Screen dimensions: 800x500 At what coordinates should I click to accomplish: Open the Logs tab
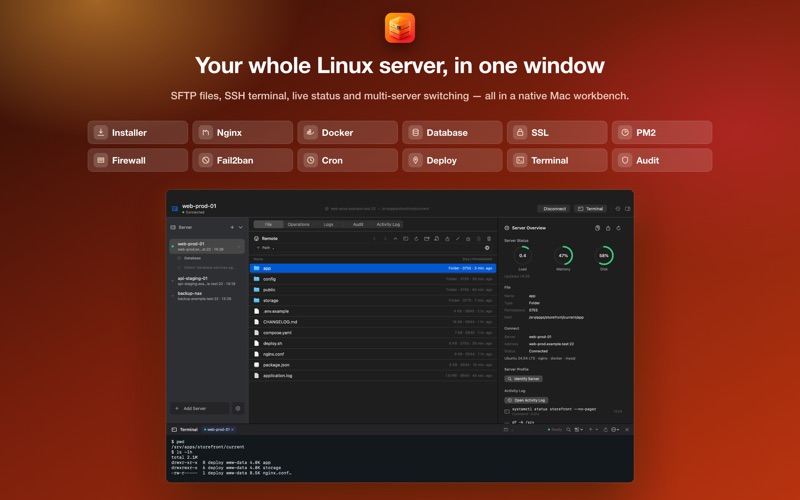[329, 224]
